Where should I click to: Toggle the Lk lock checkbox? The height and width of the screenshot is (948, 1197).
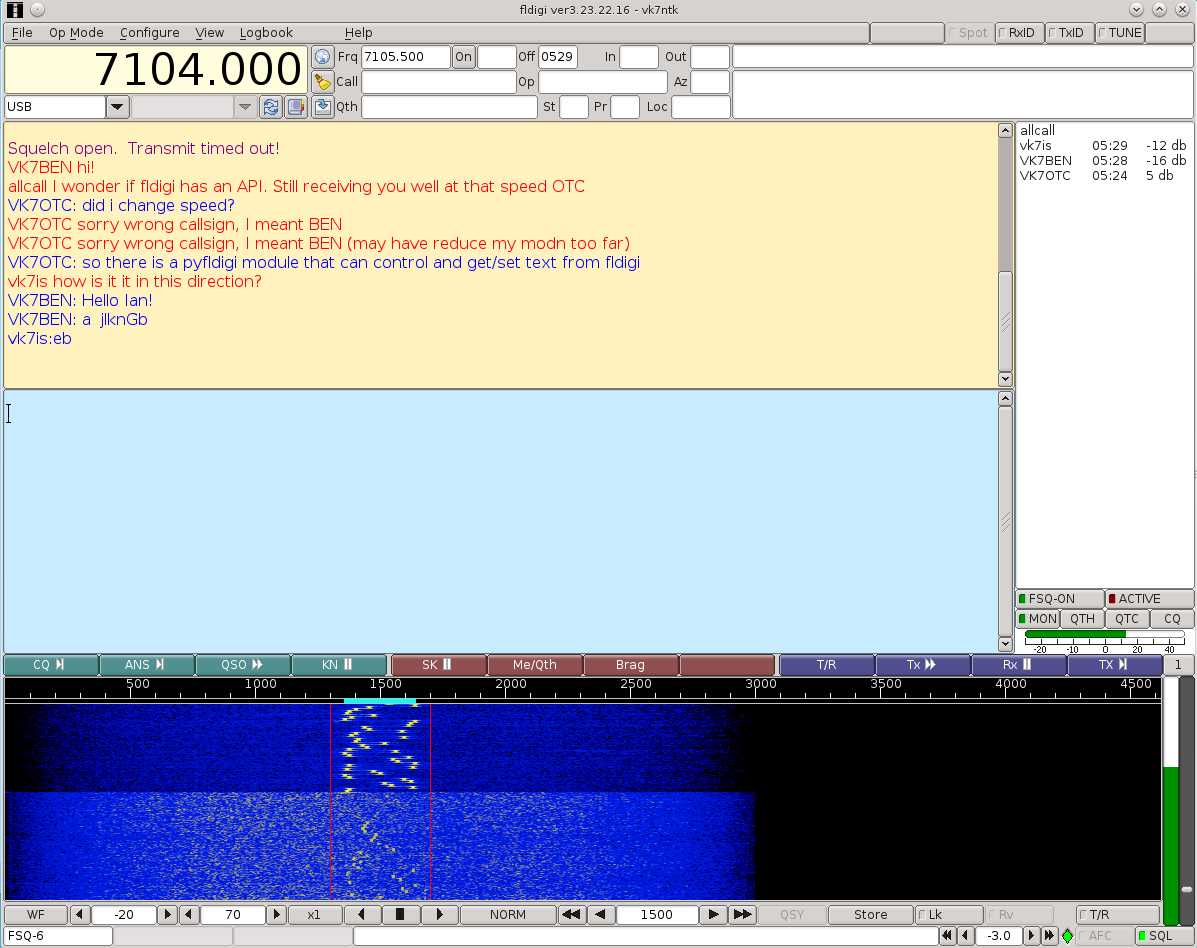(949, 914)
